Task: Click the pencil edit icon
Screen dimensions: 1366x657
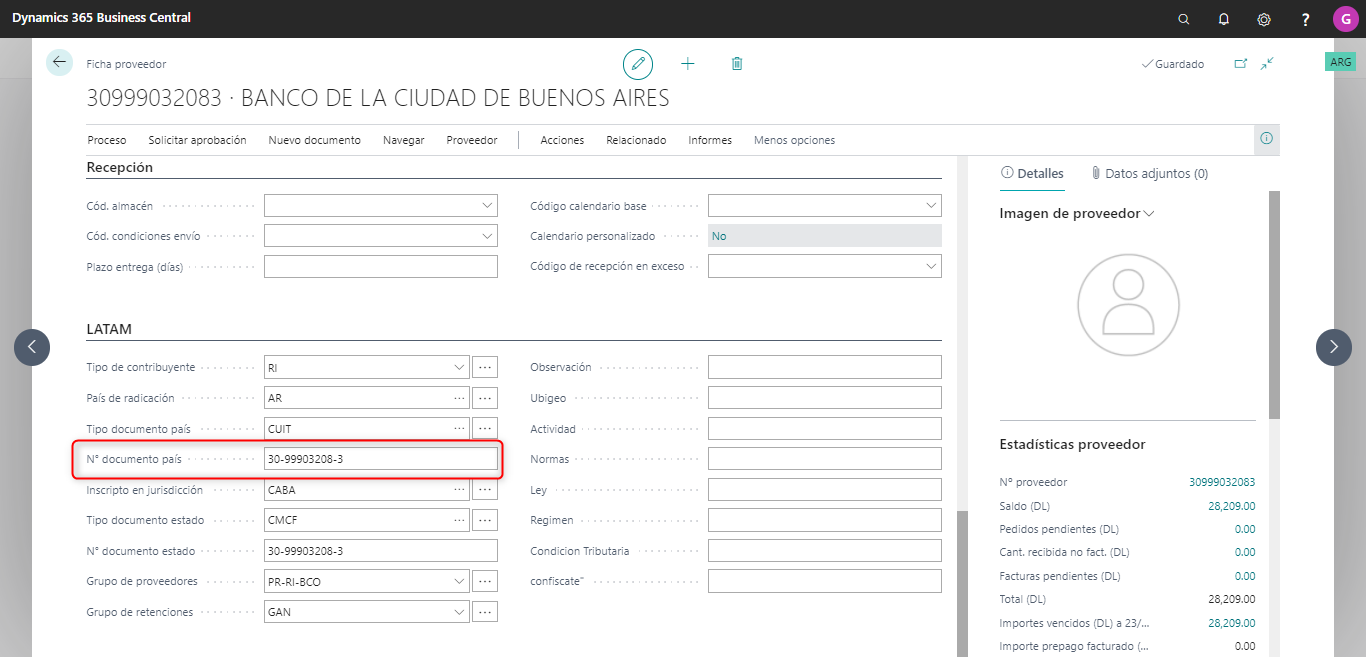Action: tap(638, 64)
